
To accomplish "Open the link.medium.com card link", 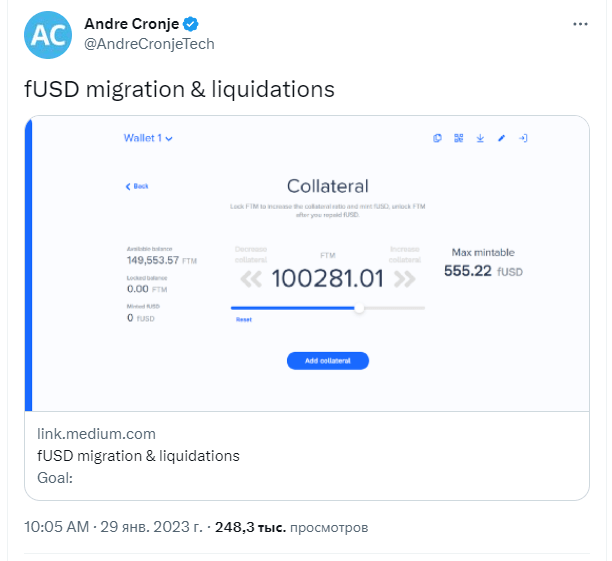I will click(96, 434).
